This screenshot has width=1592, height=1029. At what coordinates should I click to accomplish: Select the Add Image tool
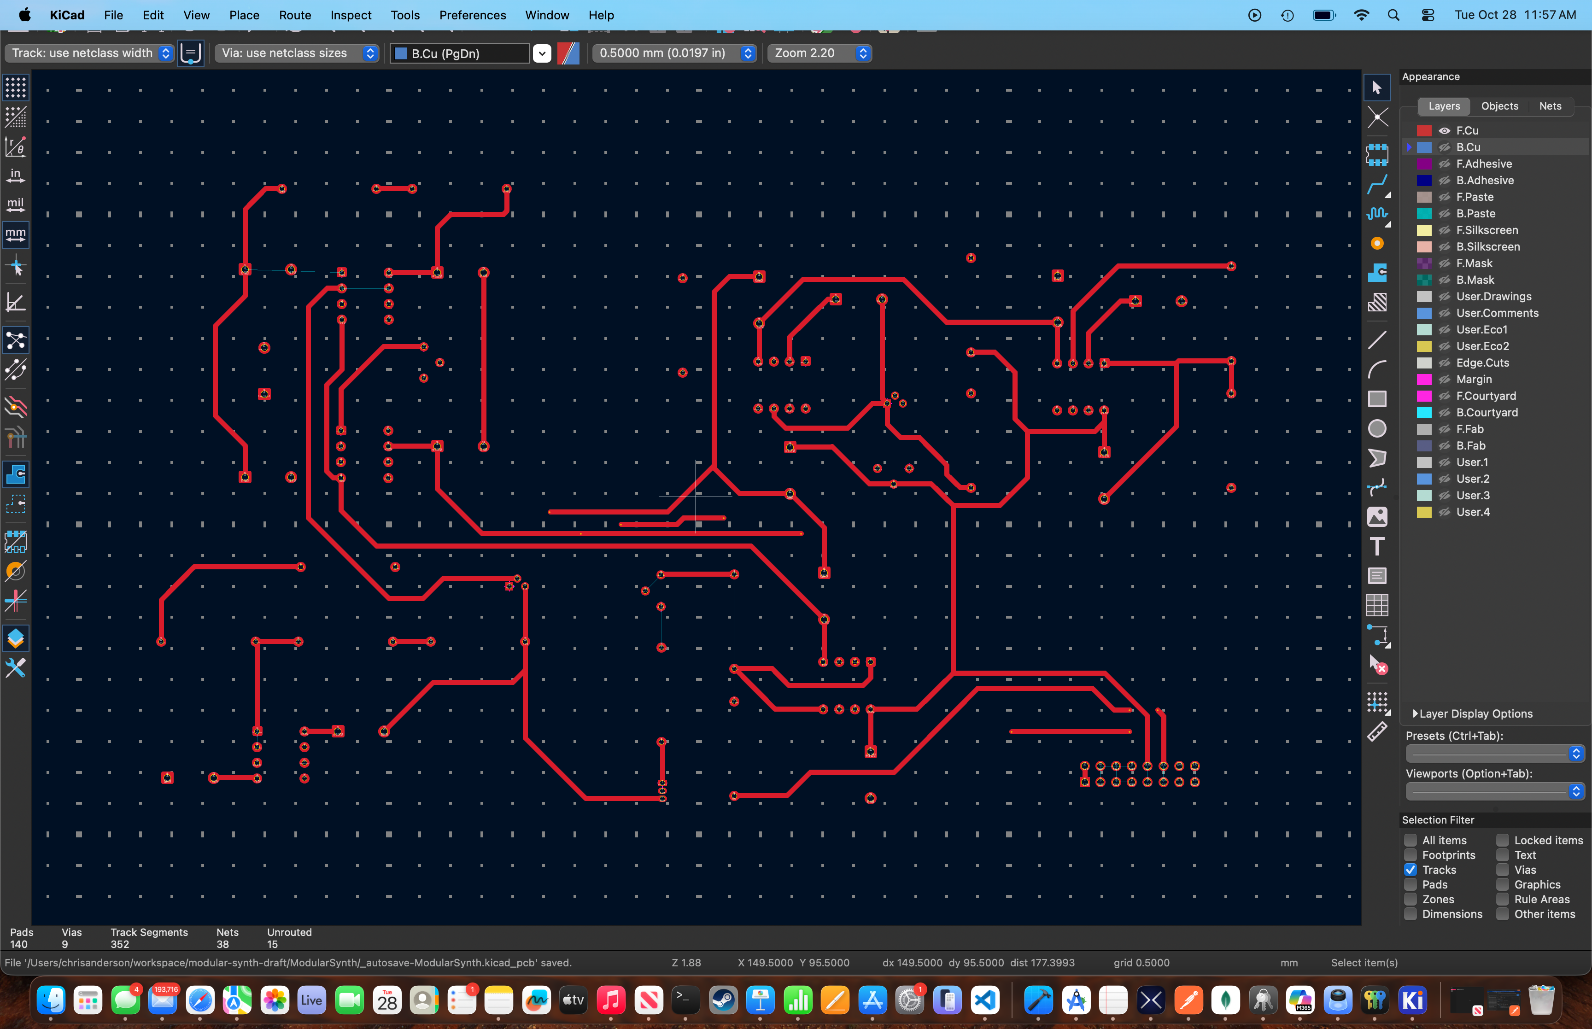pos(1377,517)
